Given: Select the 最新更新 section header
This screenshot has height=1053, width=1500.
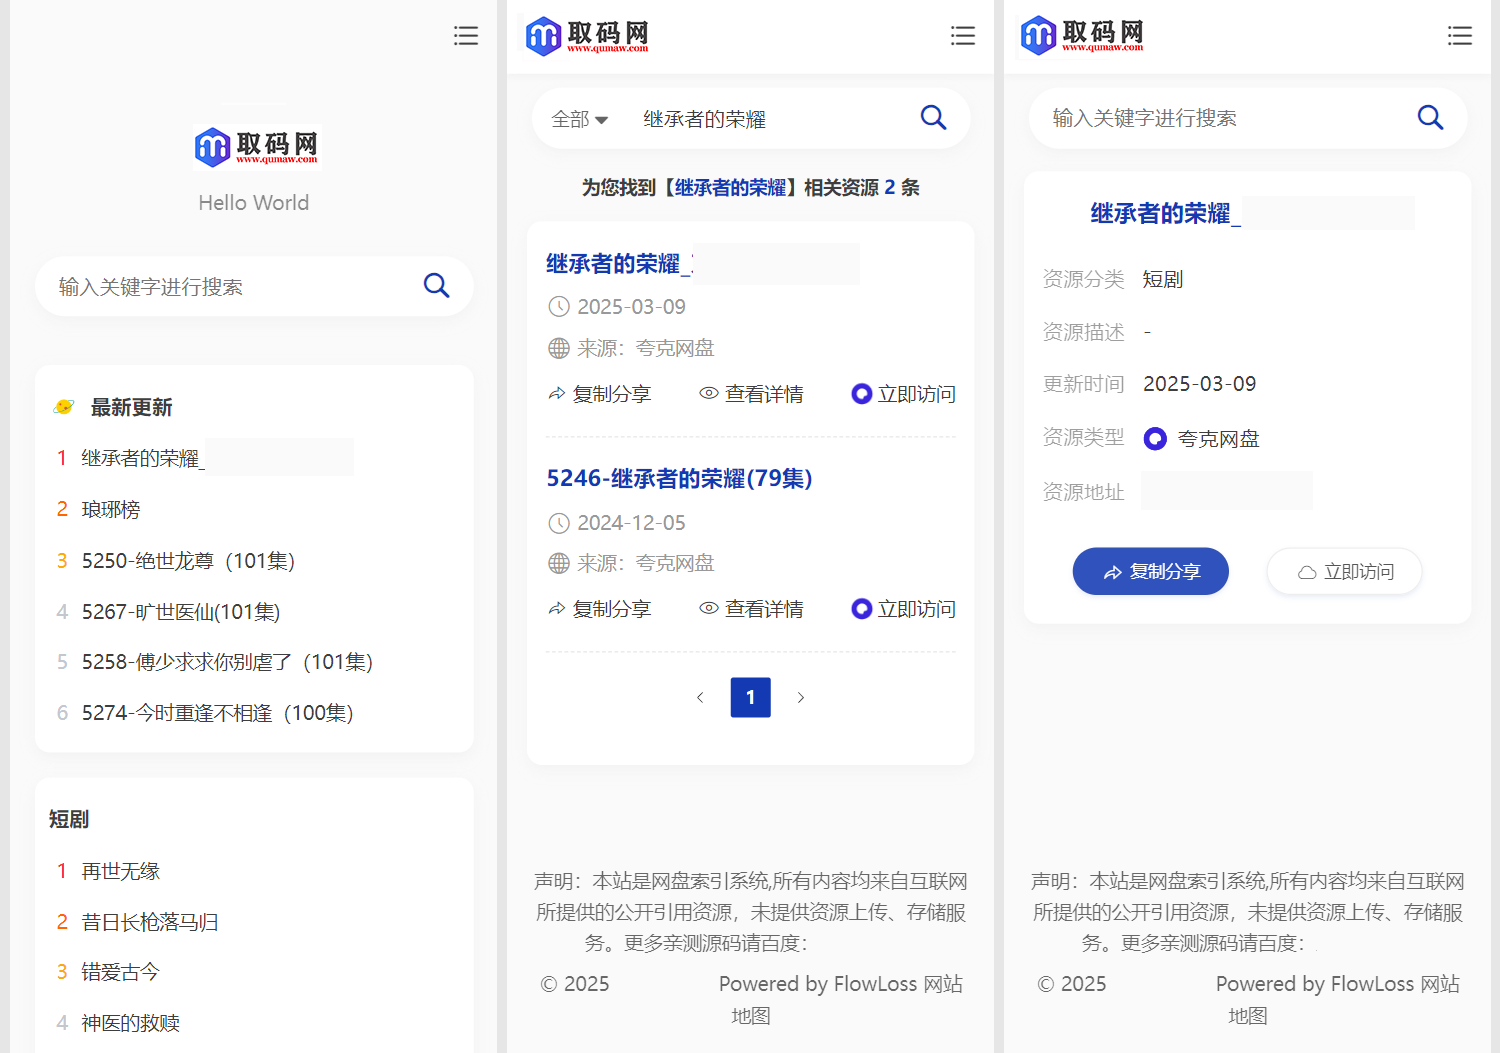Looking at the screenshot, I should pos(131,407).
